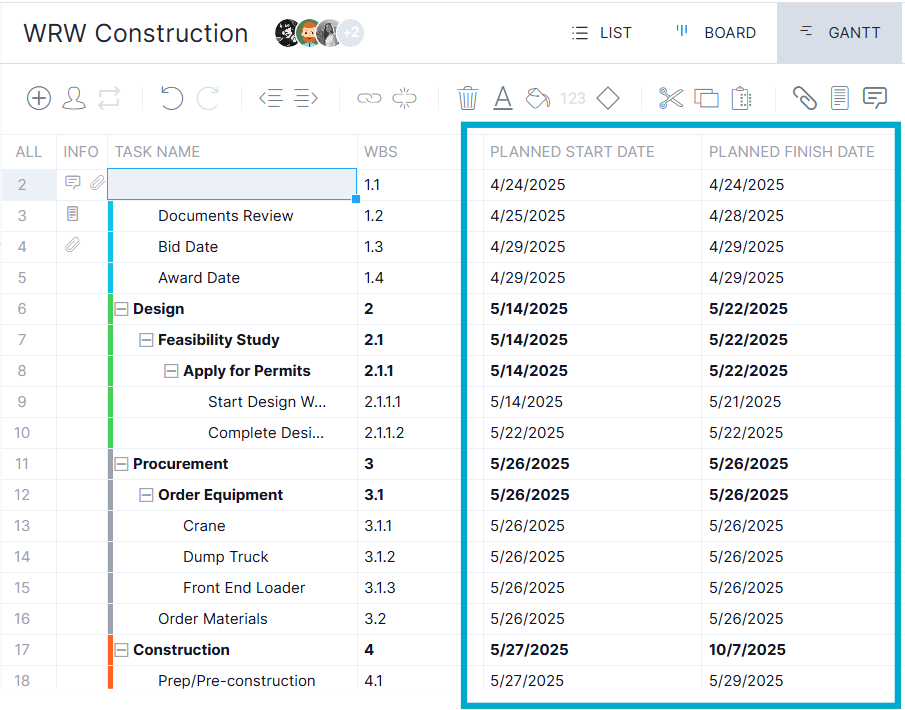Paste a task from the clipboard icon
This screenshot has height=710, width=905.
pos(741,98)
